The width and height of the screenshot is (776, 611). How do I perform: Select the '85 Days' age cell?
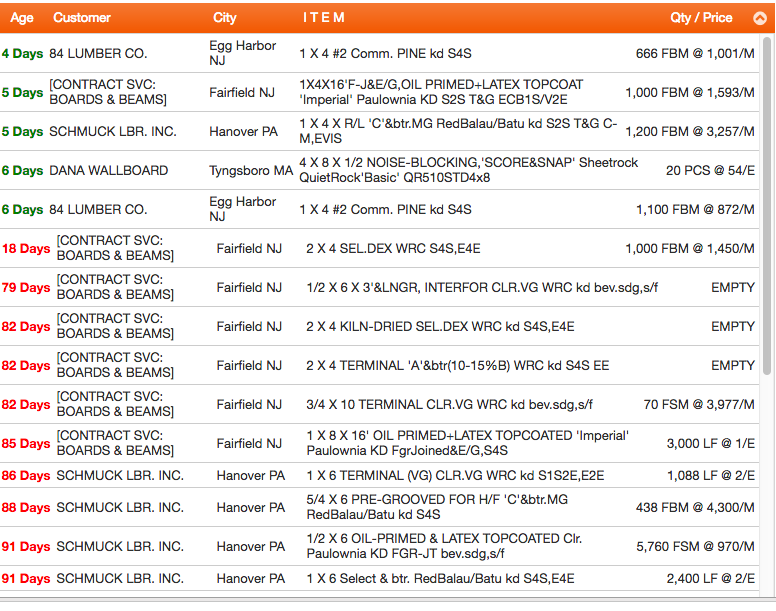(x=26, y=444)
